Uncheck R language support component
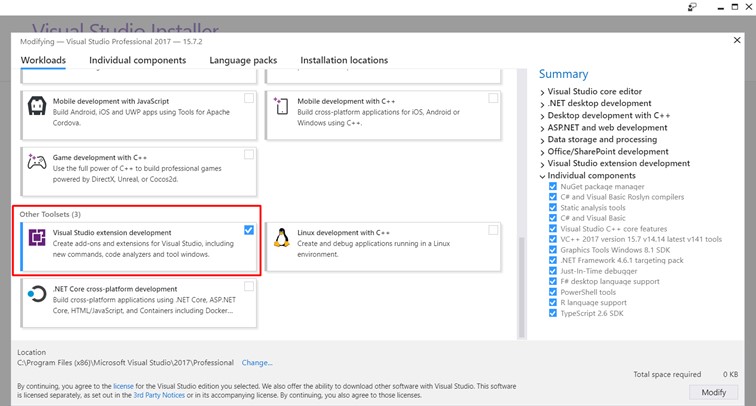This screenshot has width=756, height=406. click(x=553, y=303)
